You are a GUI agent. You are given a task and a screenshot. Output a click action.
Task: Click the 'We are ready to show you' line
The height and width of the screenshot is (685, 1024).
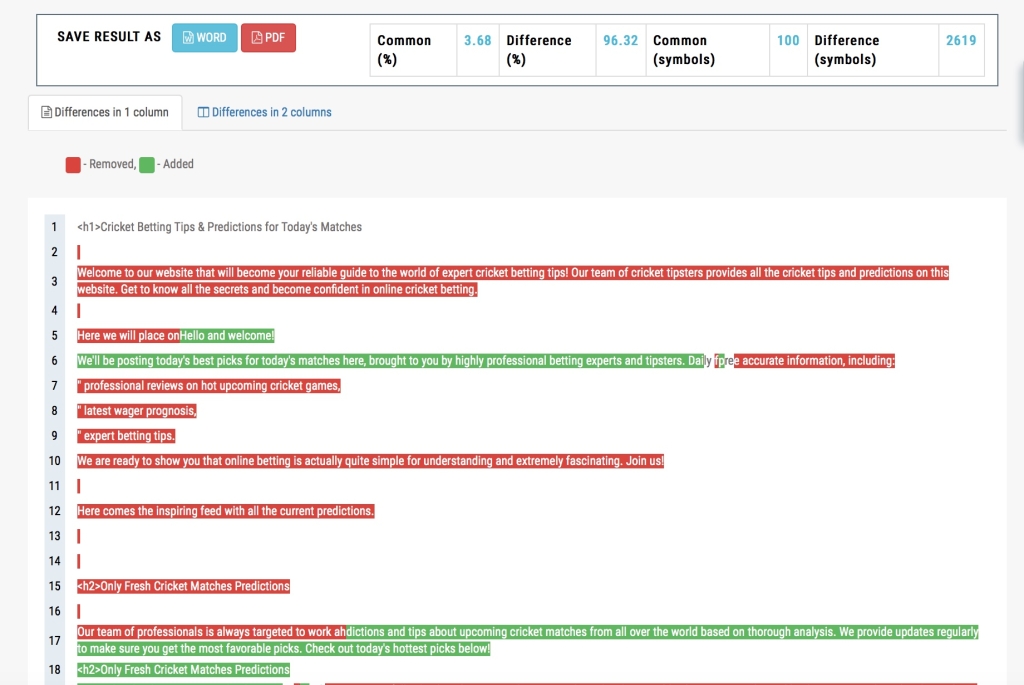point(370,461)
